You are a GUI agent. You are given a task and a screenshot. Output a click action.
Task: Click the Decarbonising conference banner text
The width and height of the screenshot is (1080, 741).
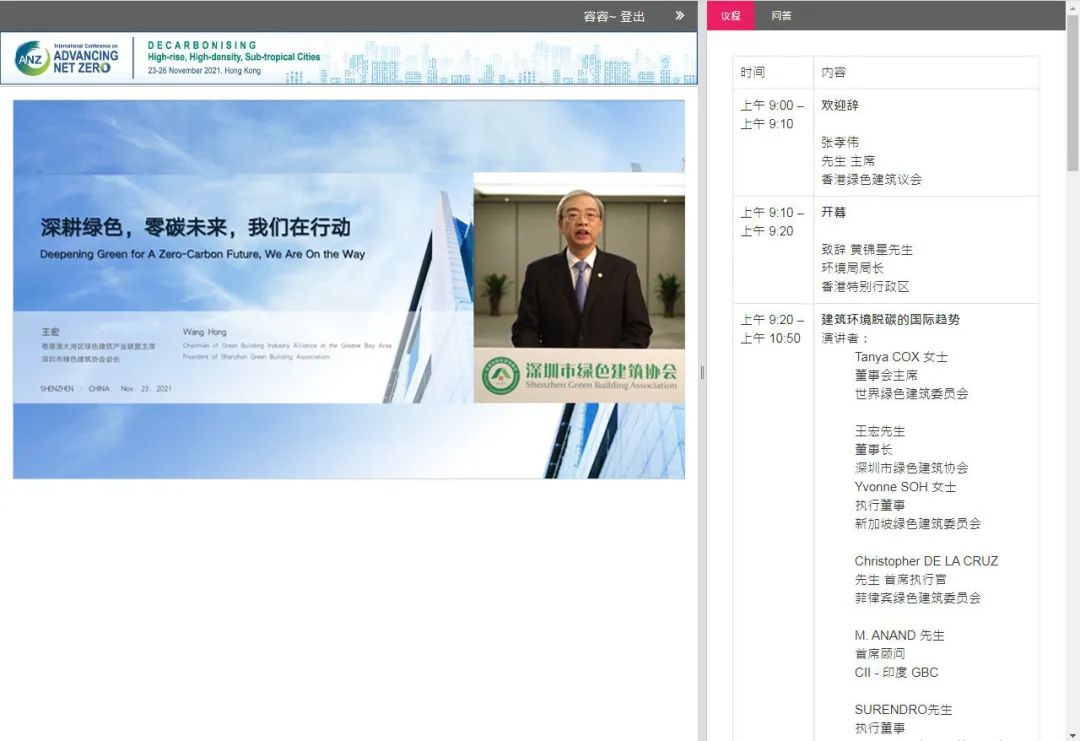click(x=233, y=58)
